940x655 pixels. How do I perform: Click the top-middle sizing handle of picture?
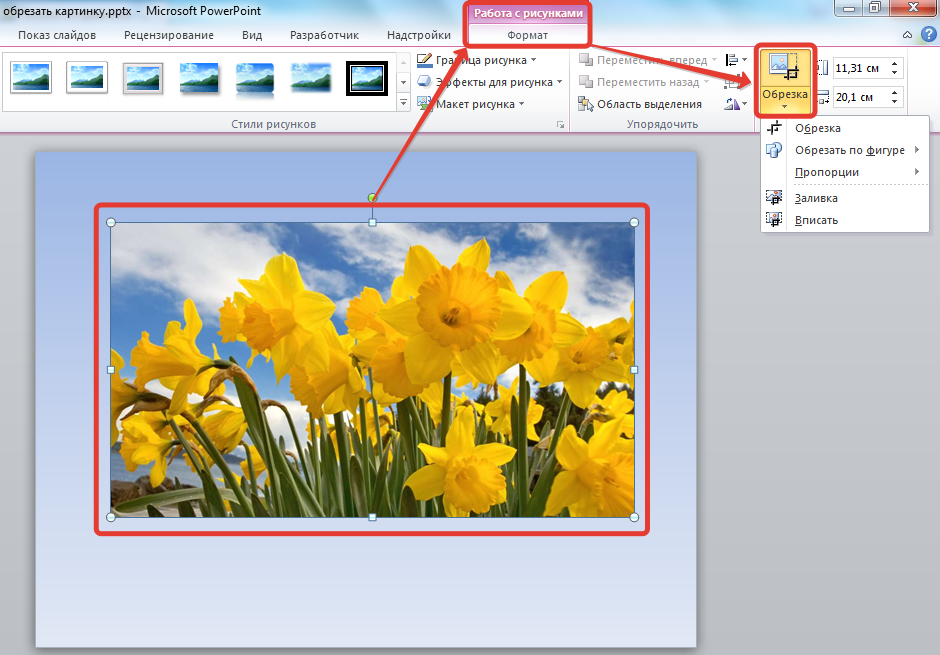pyautogui.click(x=372, y=222)
